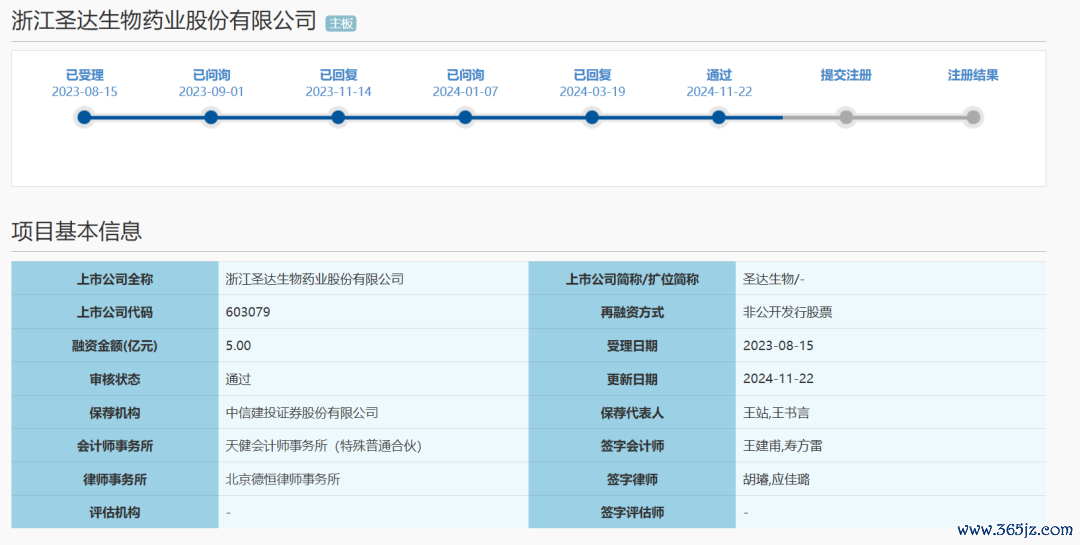Click the date 2023-11-14 under 已回复
The width and height of the screenshot is (1080, 545).
click(338, 92)
